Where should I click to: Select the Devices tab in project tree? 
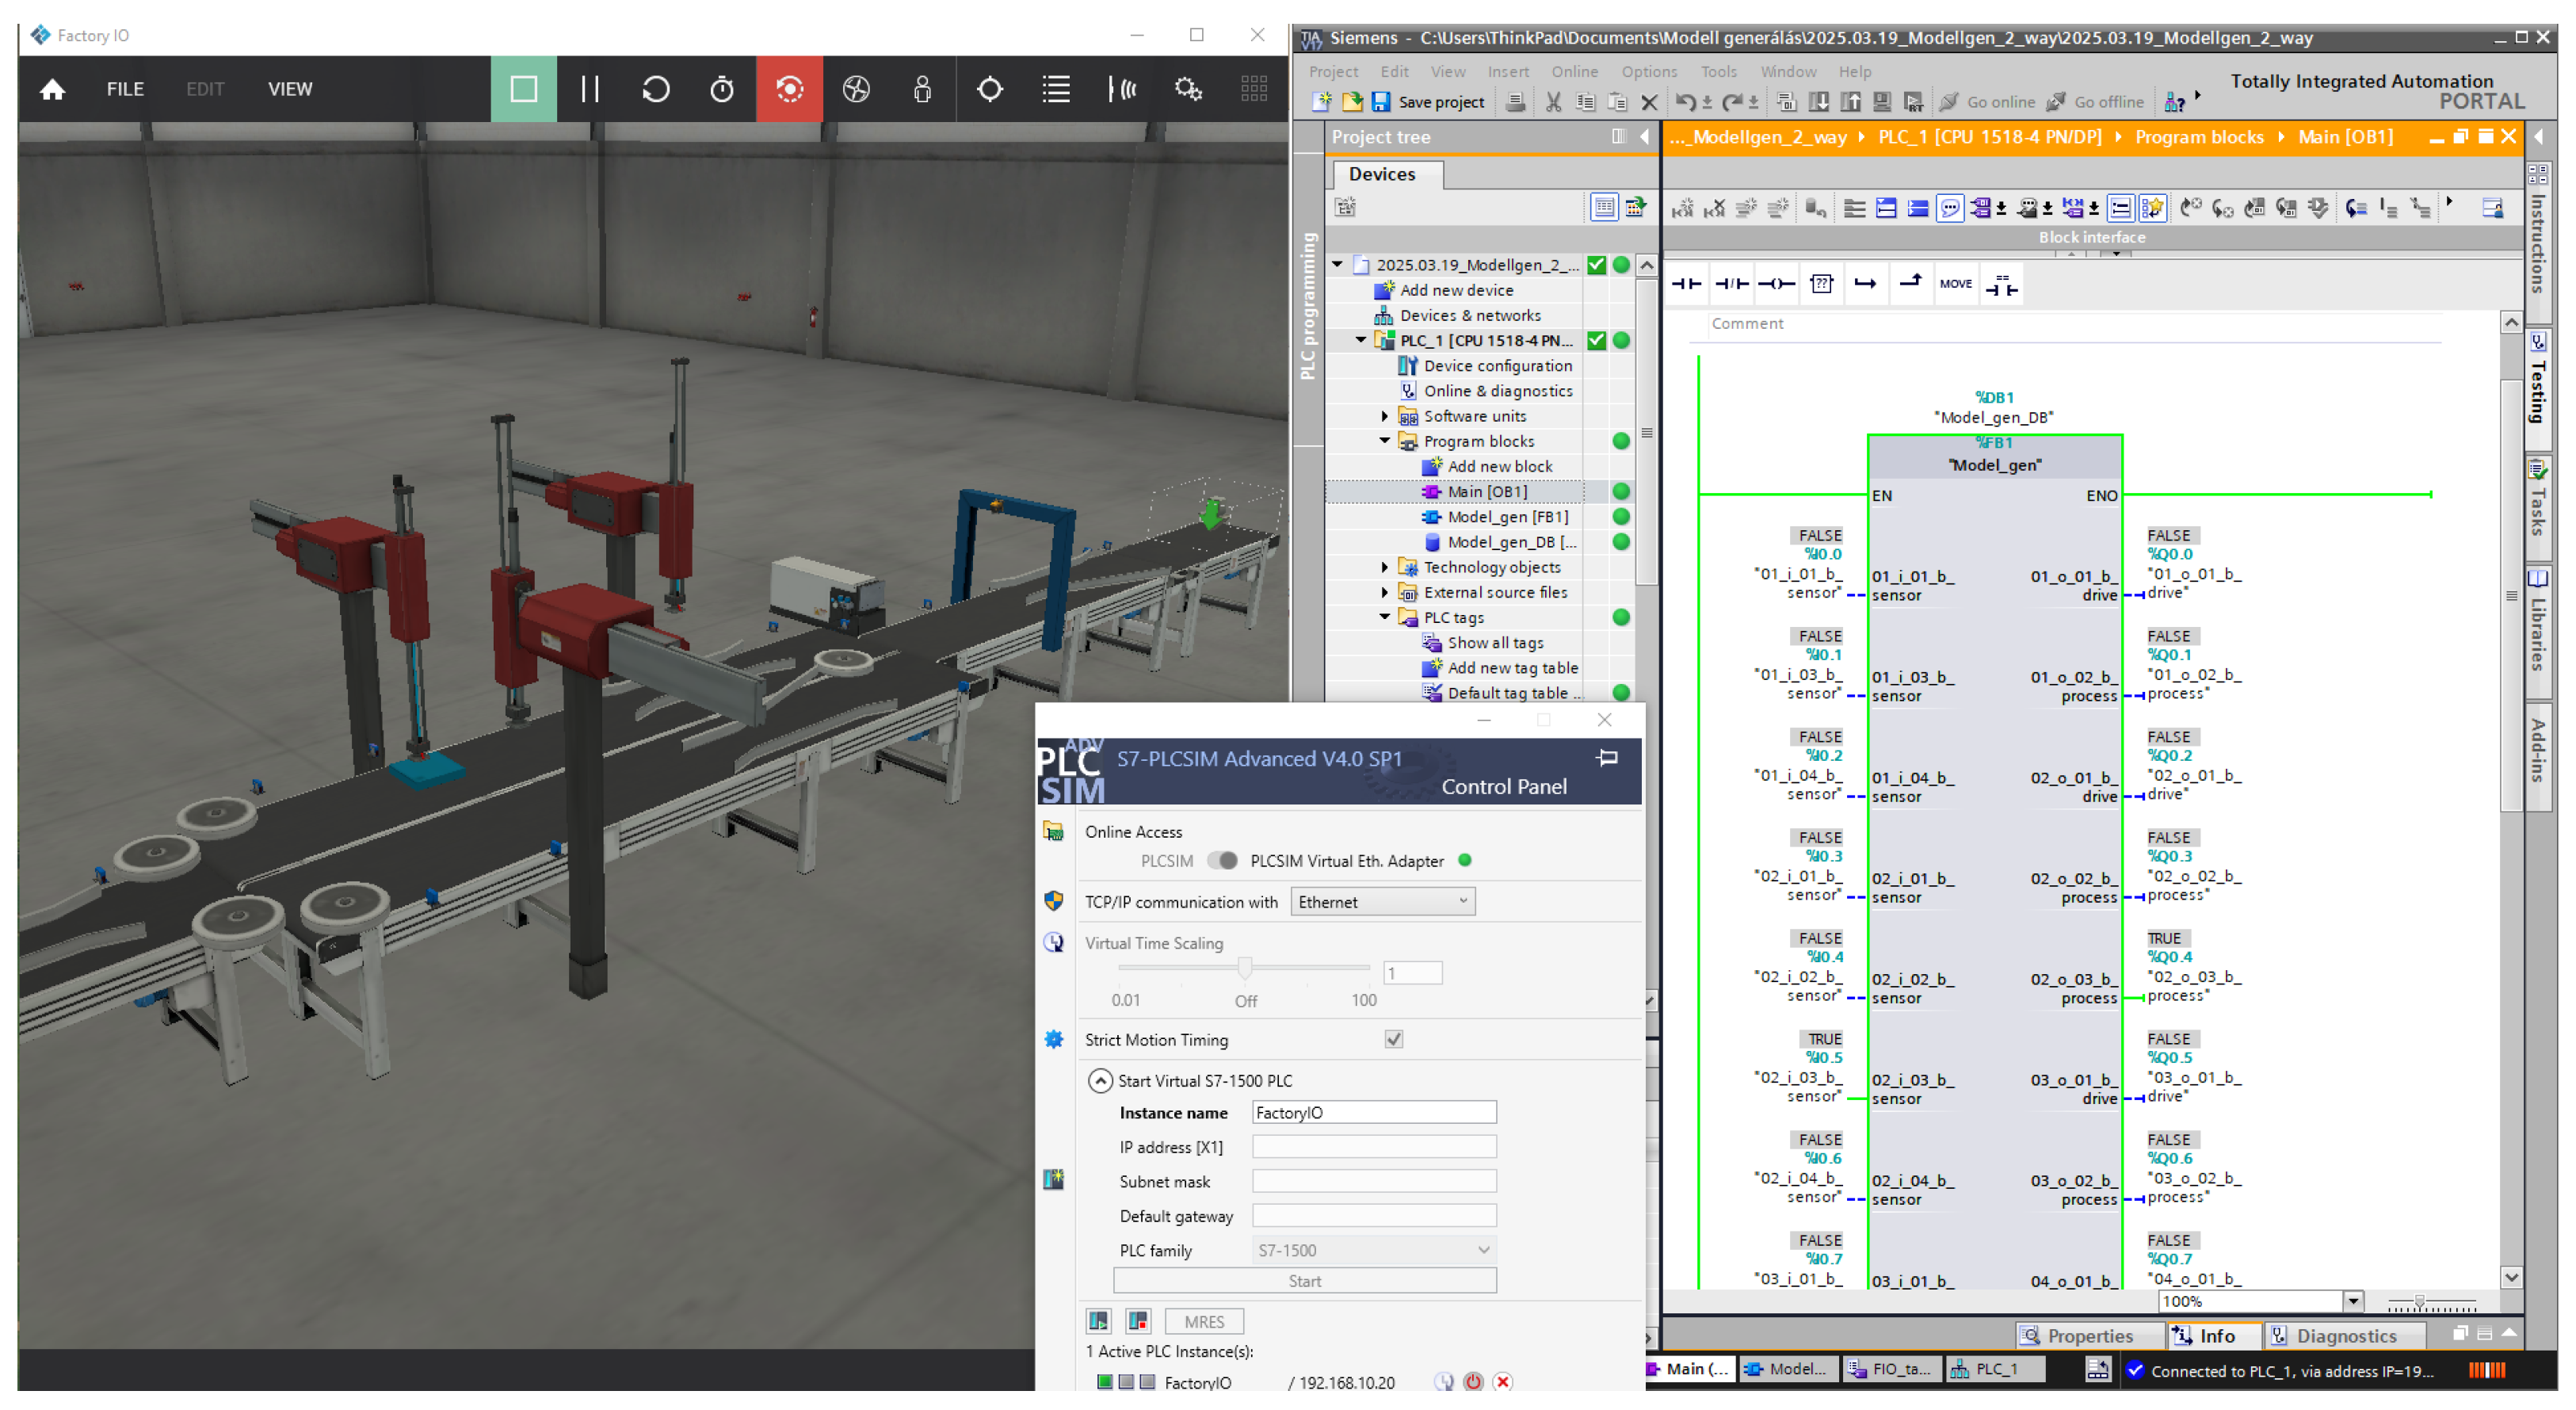(1387, 174)
